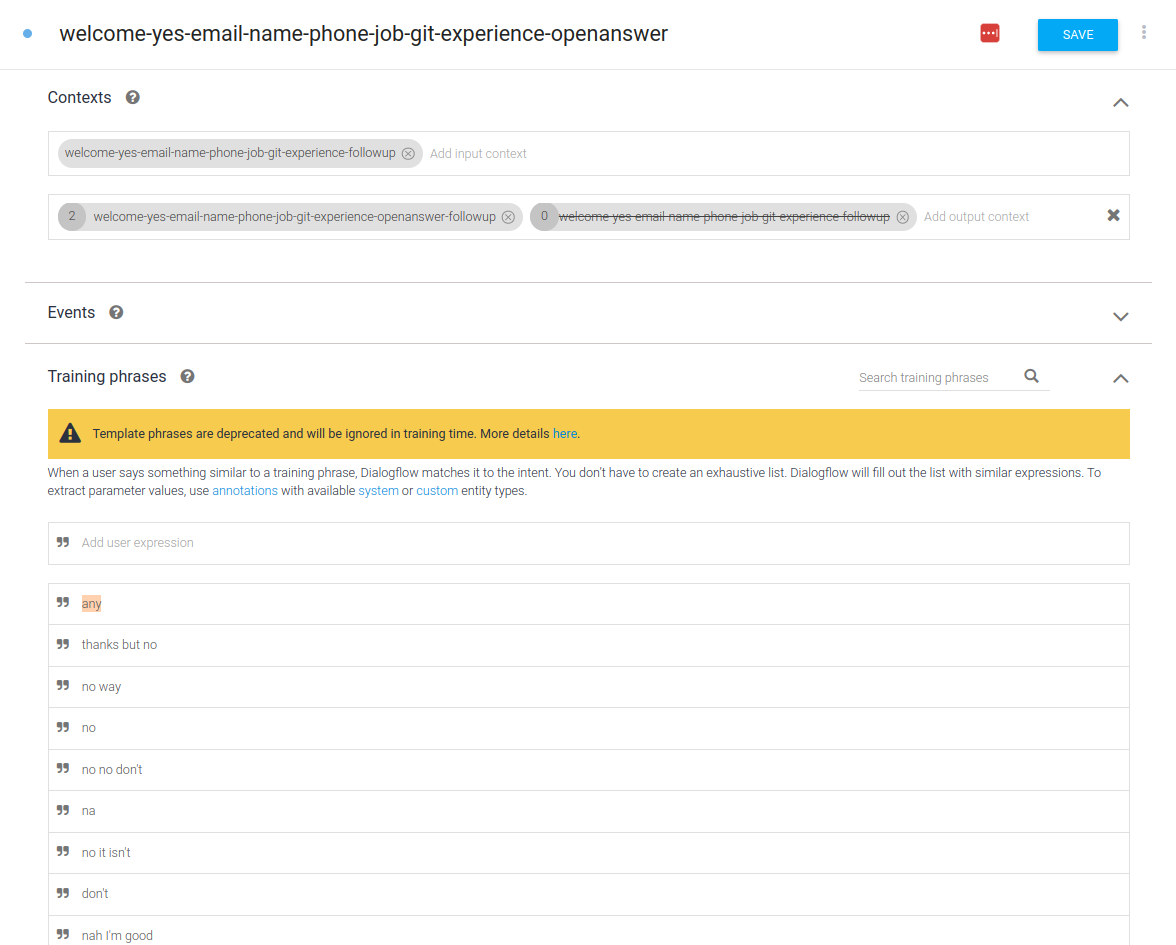Viewport: 1176px width, 945px height.
Task: Click the SAVE button
Action: 1077,35
